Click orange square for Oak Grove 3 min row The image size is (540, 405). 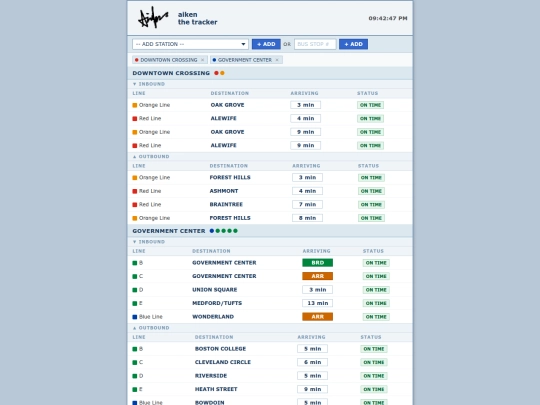135,105
